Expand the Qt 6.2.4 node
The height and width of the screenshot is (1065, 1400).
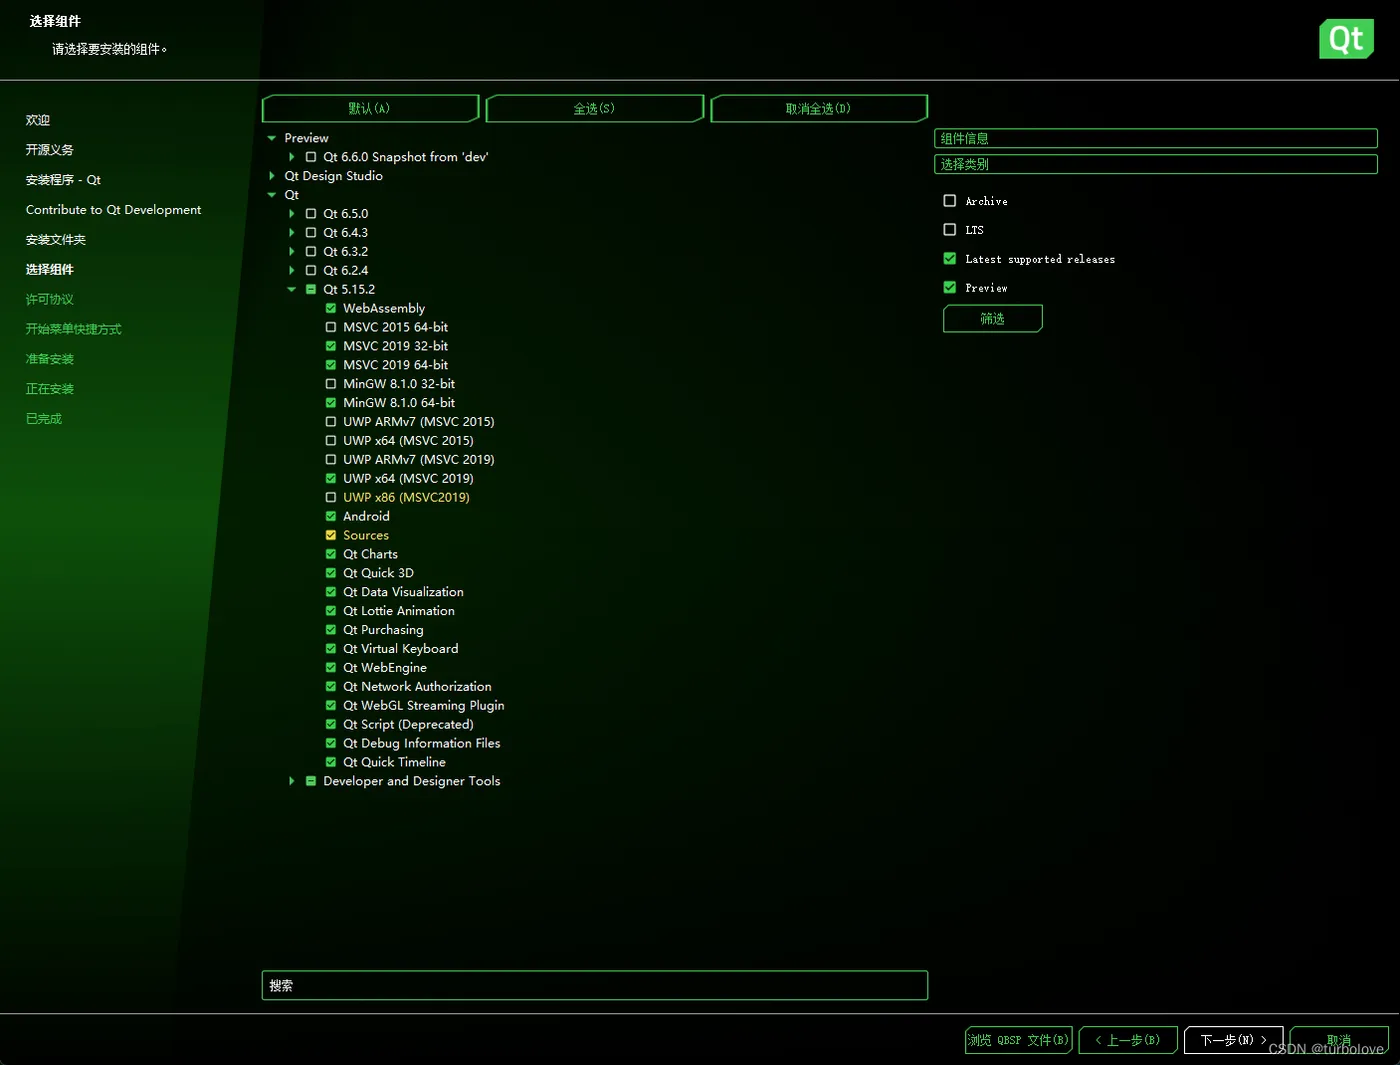pyautogui.click(x=292, y=271)
